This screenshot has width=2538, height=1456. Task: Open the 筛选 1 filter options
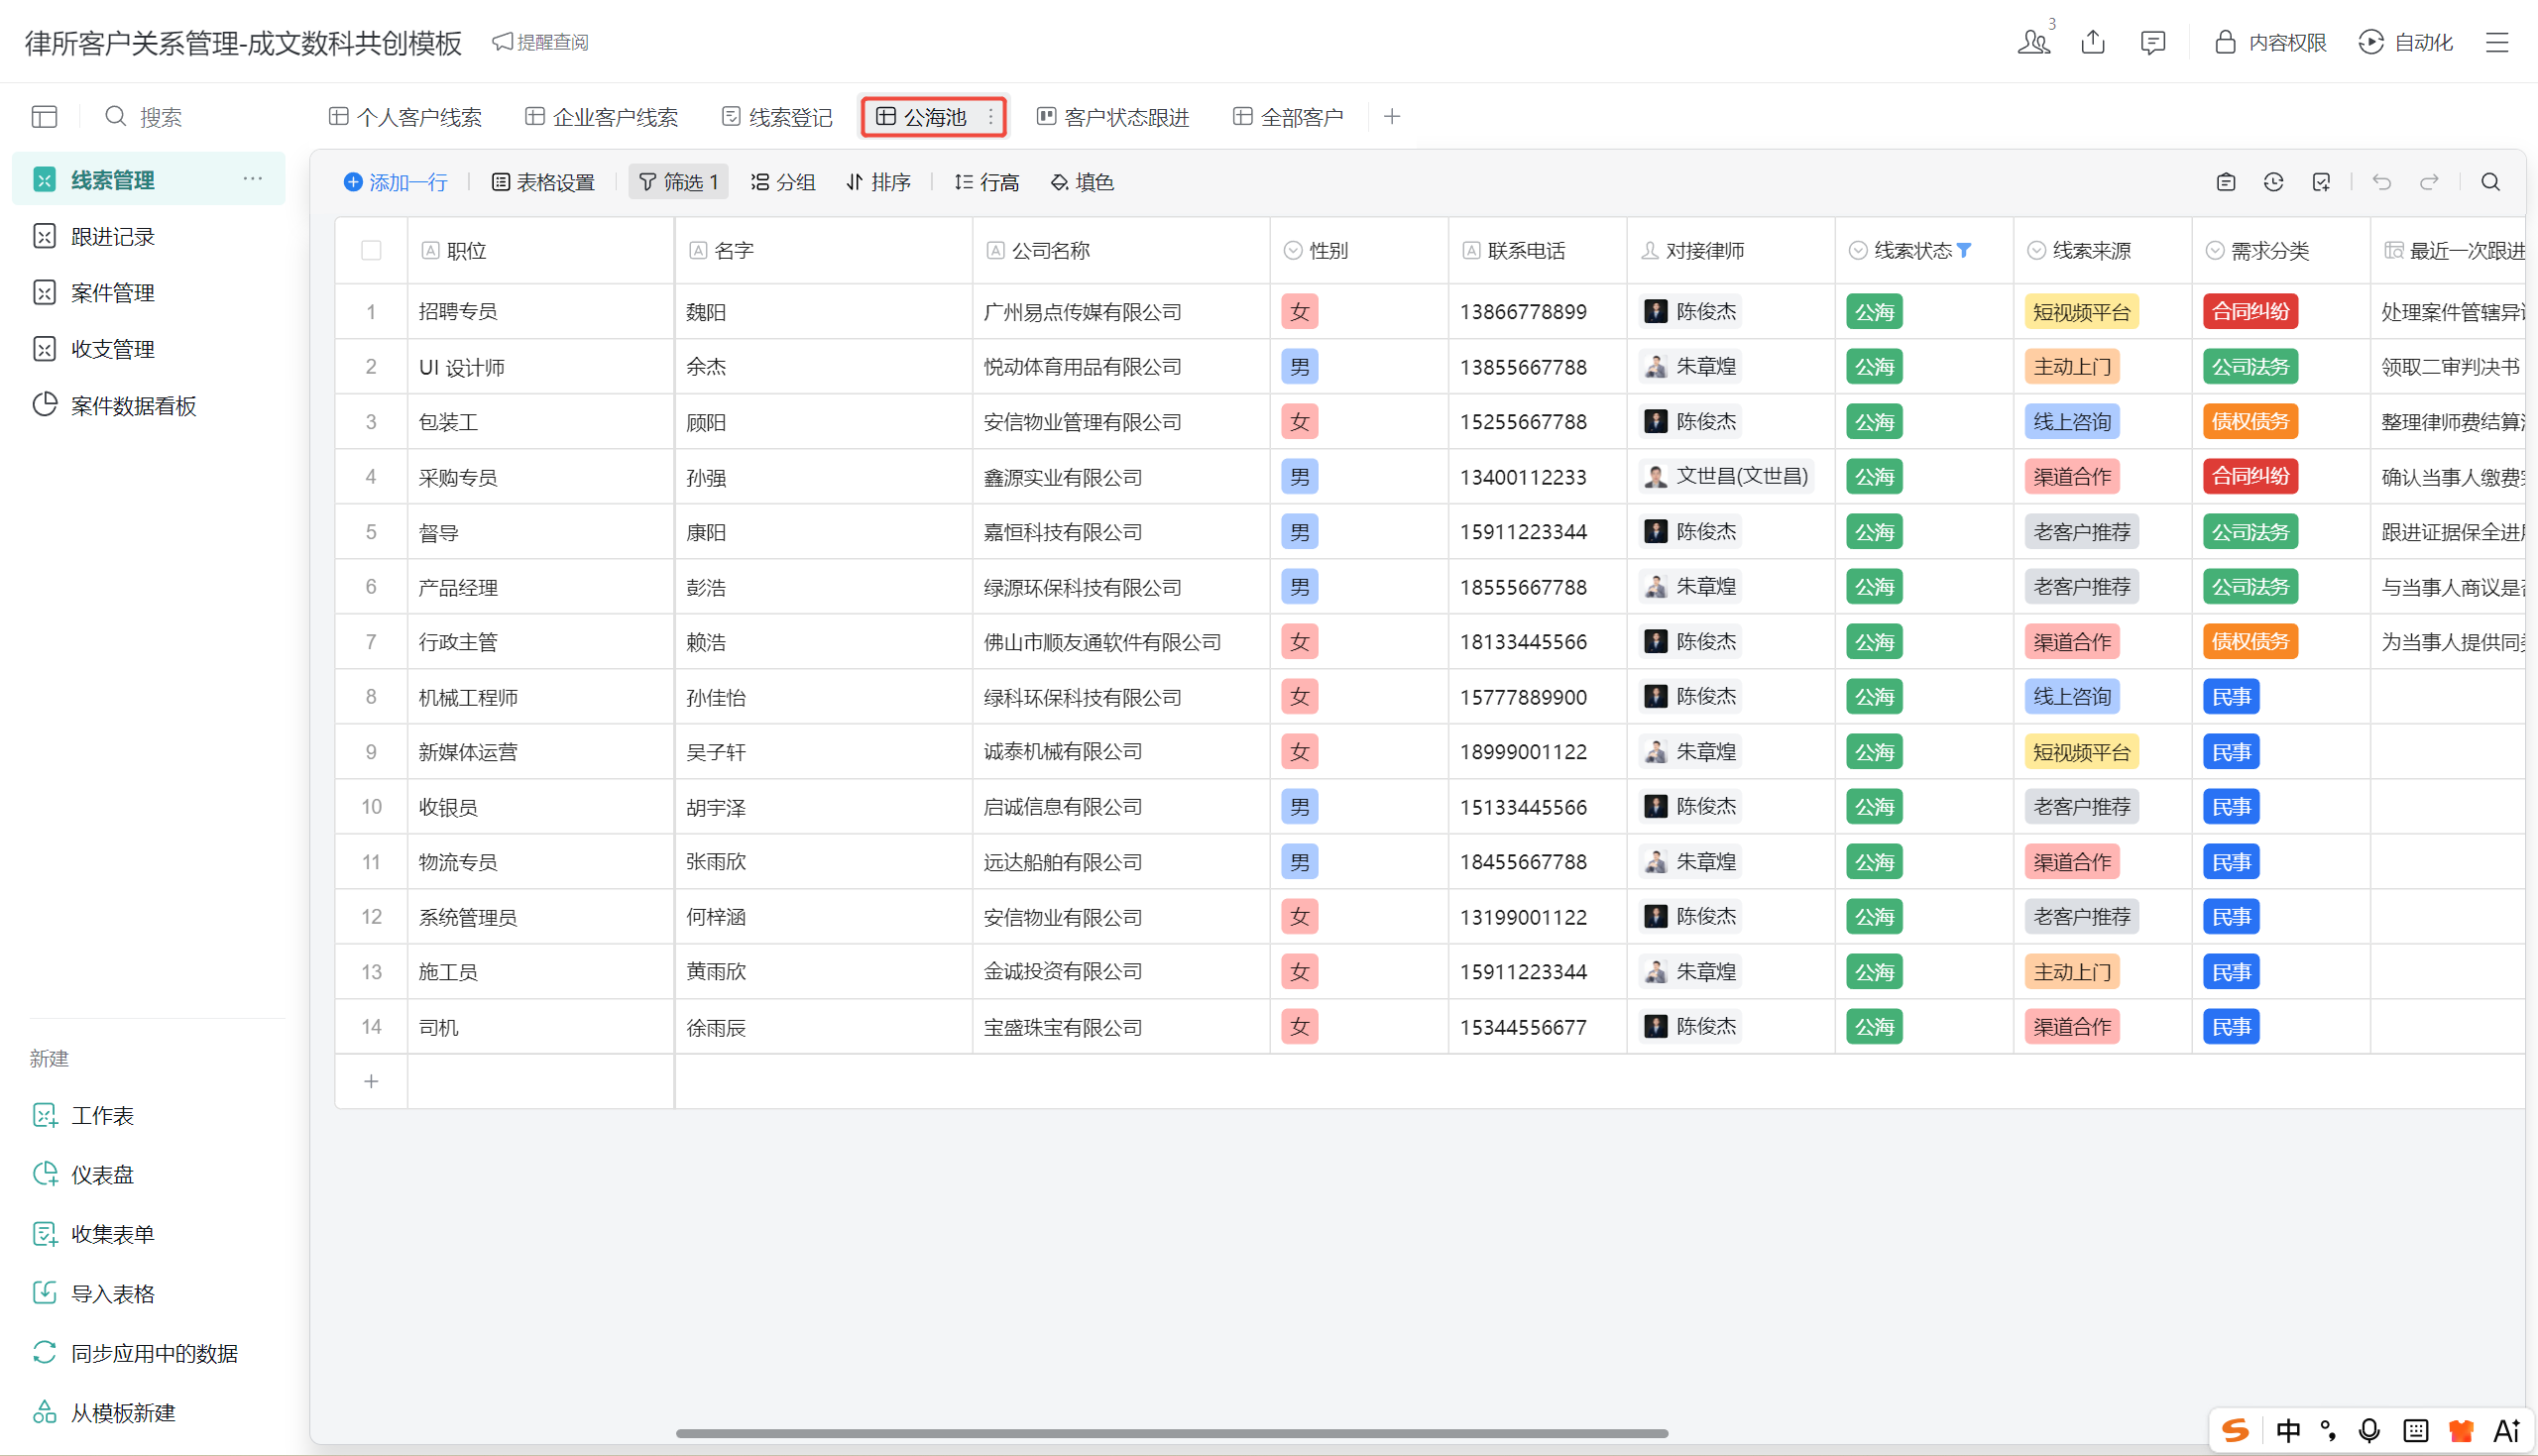[679, 182]
